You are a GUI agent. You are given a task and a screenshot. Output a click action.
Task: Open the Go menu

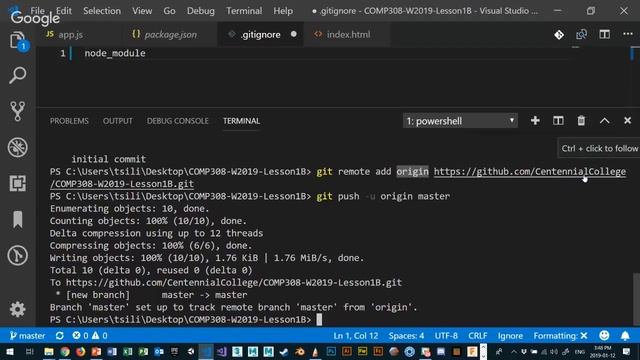169,11
